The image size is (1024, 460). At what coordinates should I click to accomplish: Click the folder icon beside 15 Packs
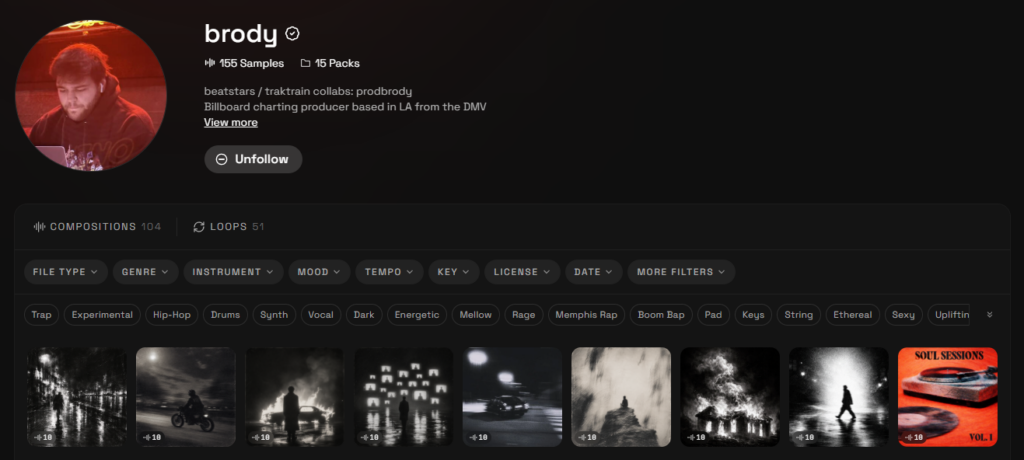click(305, 63)
